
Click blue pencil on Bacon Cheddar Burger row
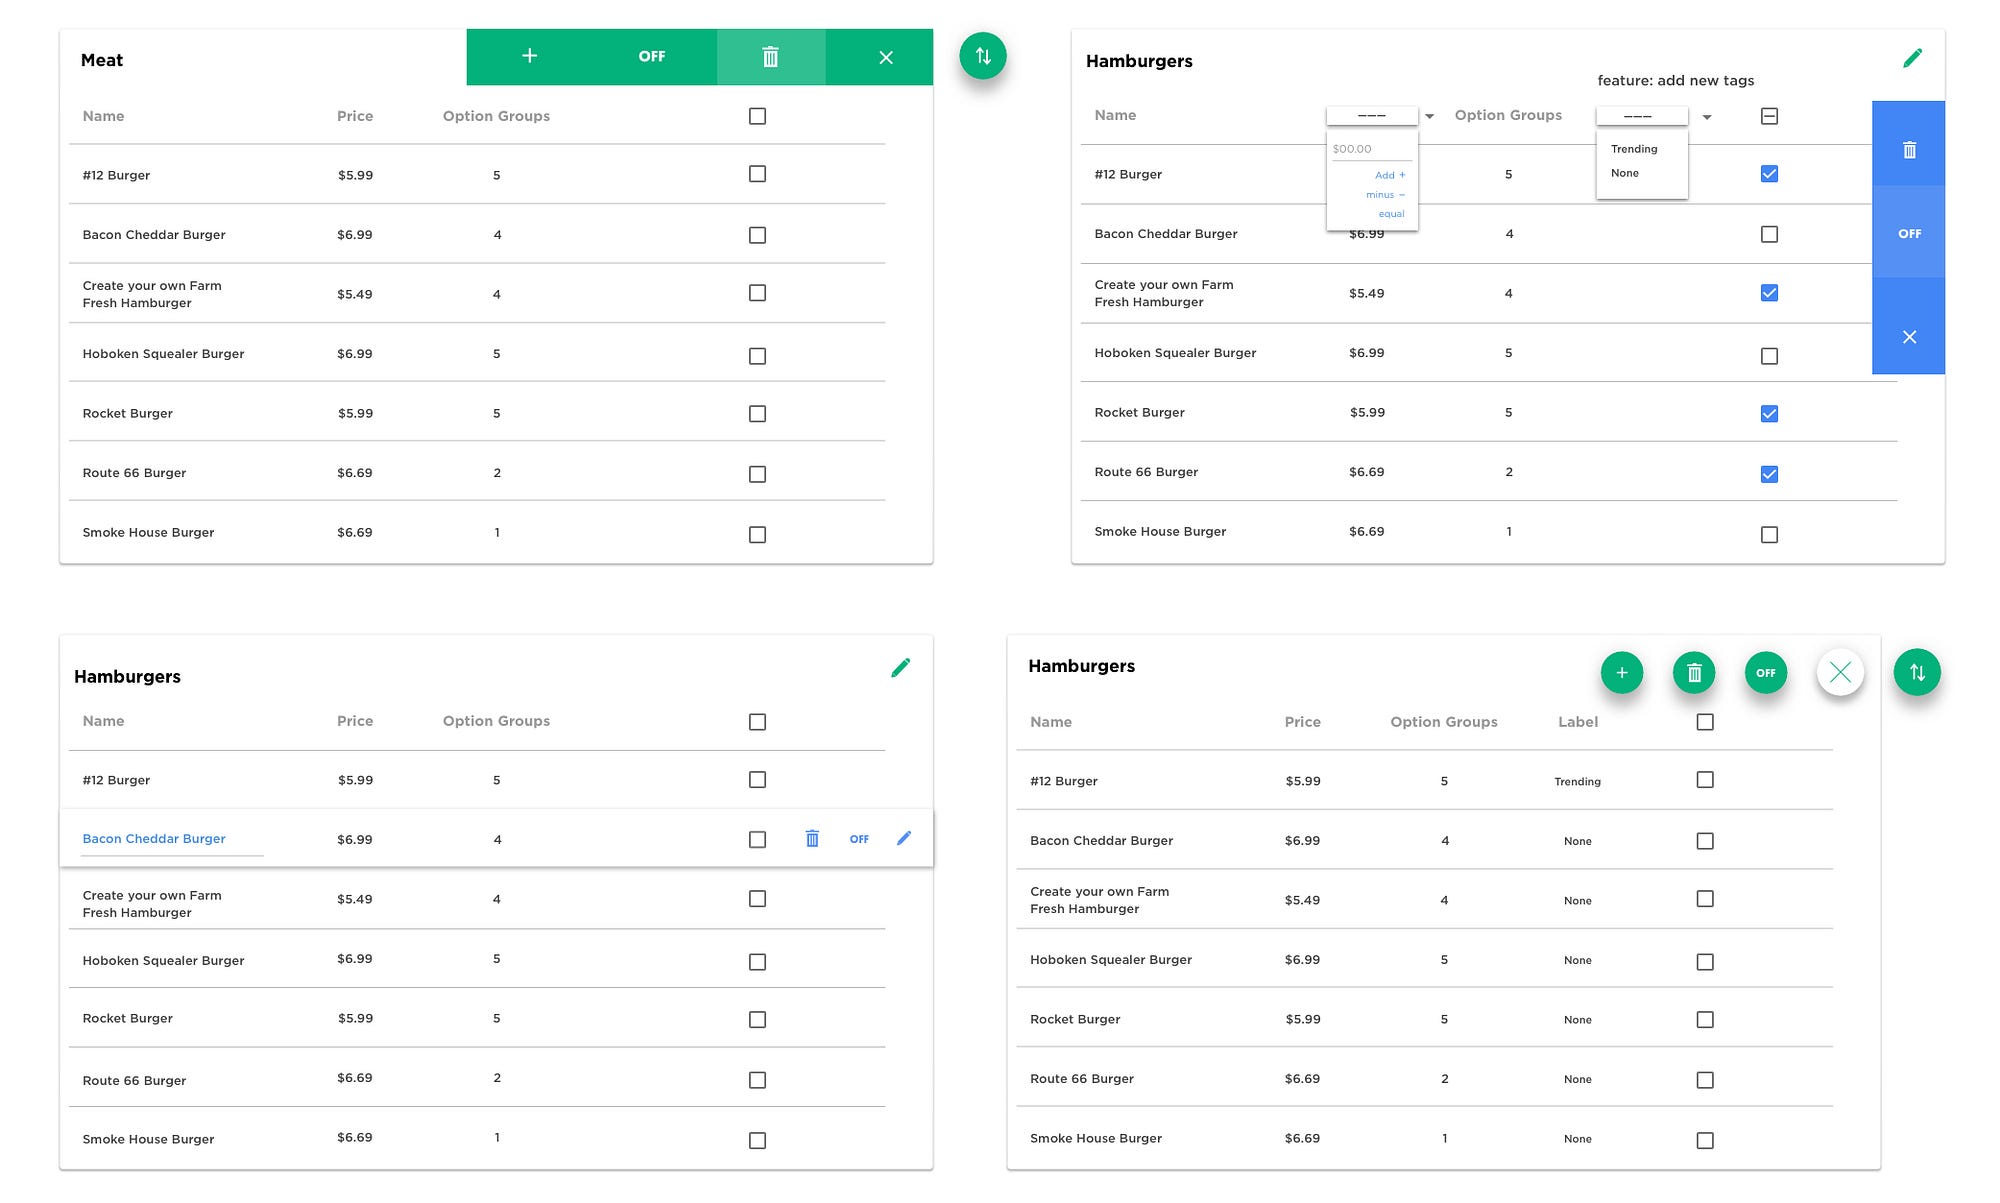(904, 838)
